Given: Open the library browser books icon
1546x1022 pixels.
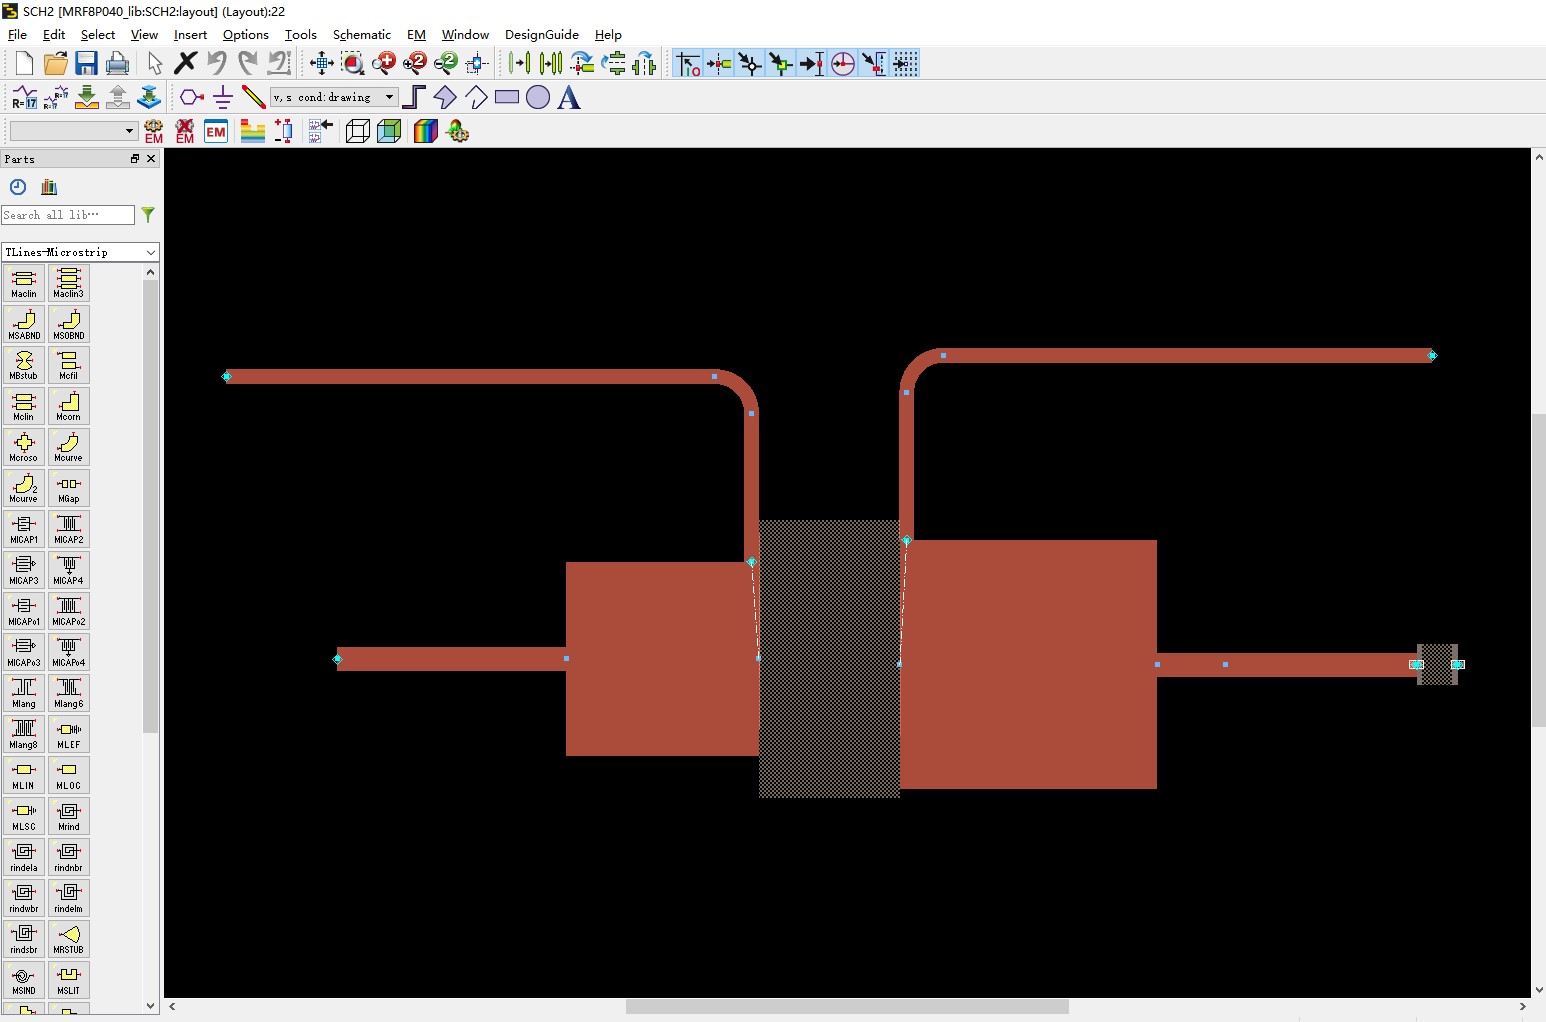Looking at the screenshot, I should 49,187.
